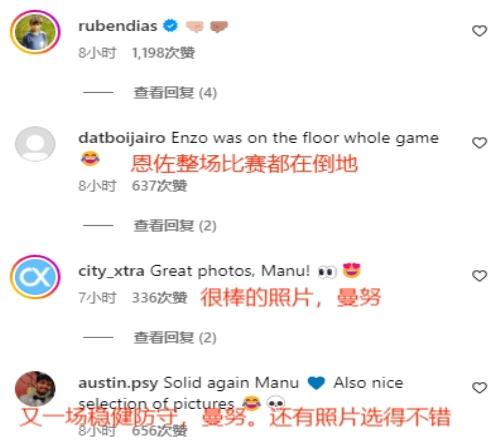Click the blue verified badge beside rubendias
Image resolution: width=500 pixels, height=440 pixels.
170,26
